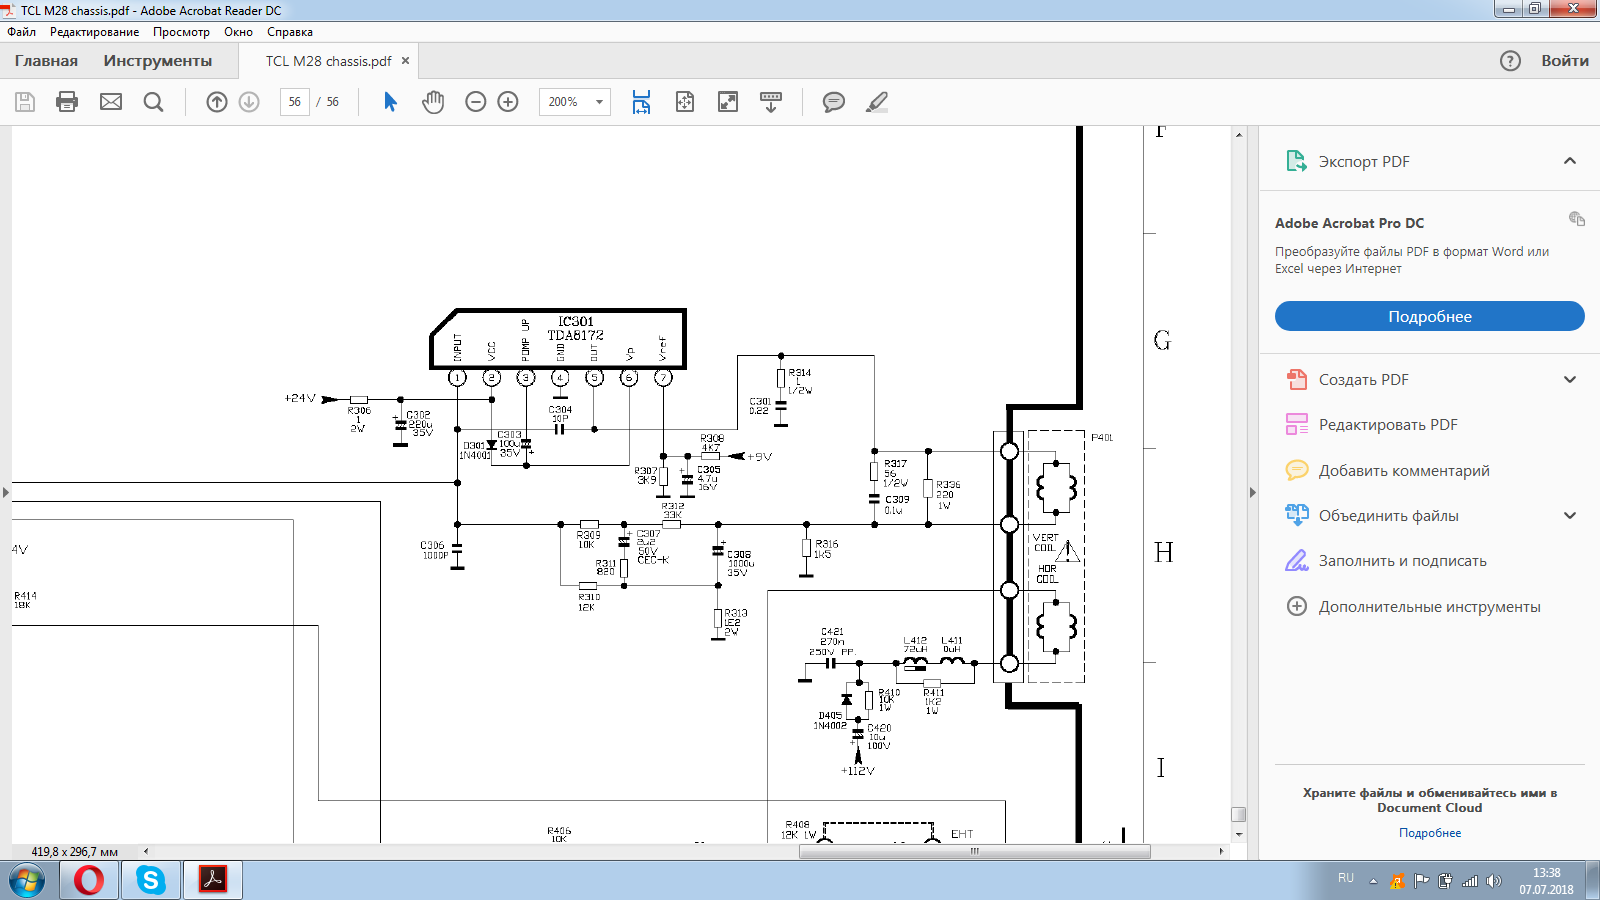
Task: Click the blue Подробнее button
Action: 1429,316
